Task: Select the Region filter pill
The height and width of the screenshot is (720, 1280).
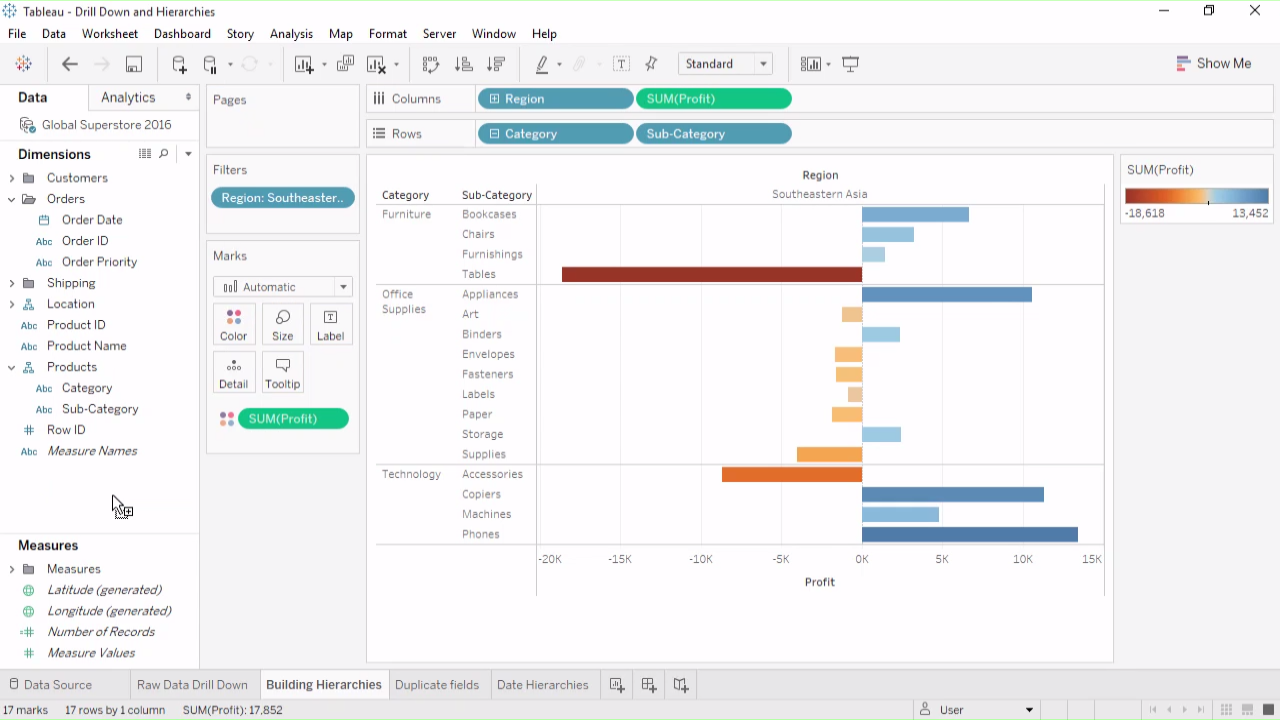Action: point(283,198)
